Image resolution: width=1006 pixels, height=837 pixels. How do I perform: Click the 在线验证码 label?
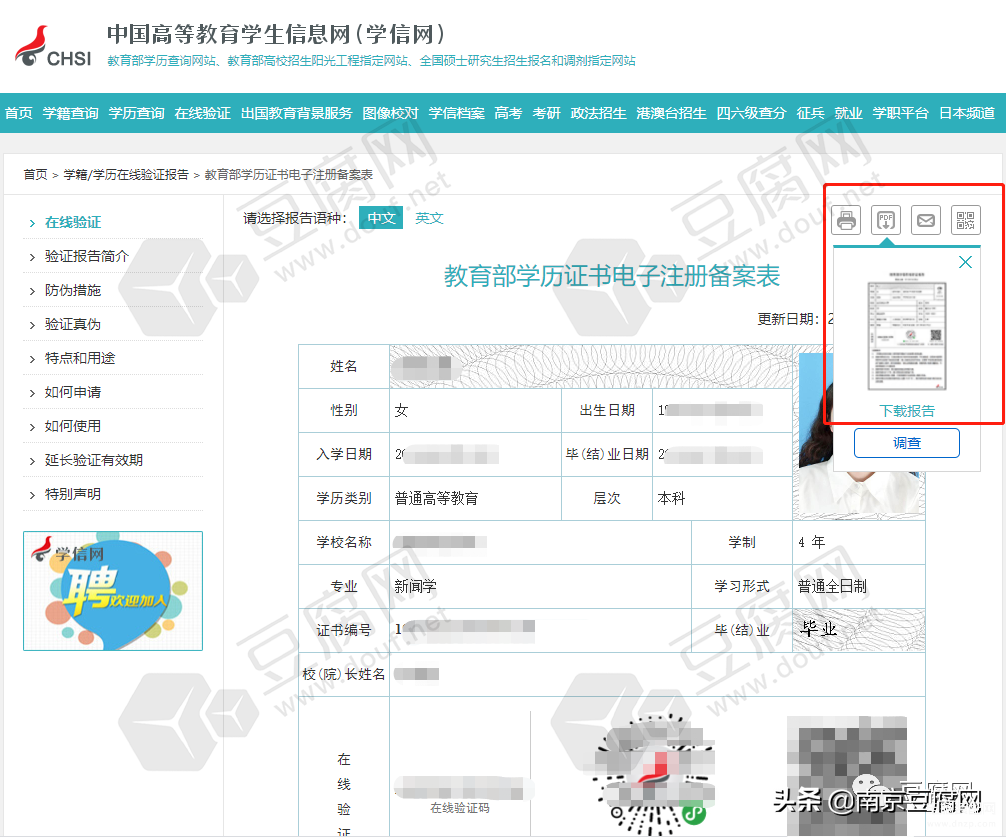tap(460, 808)
